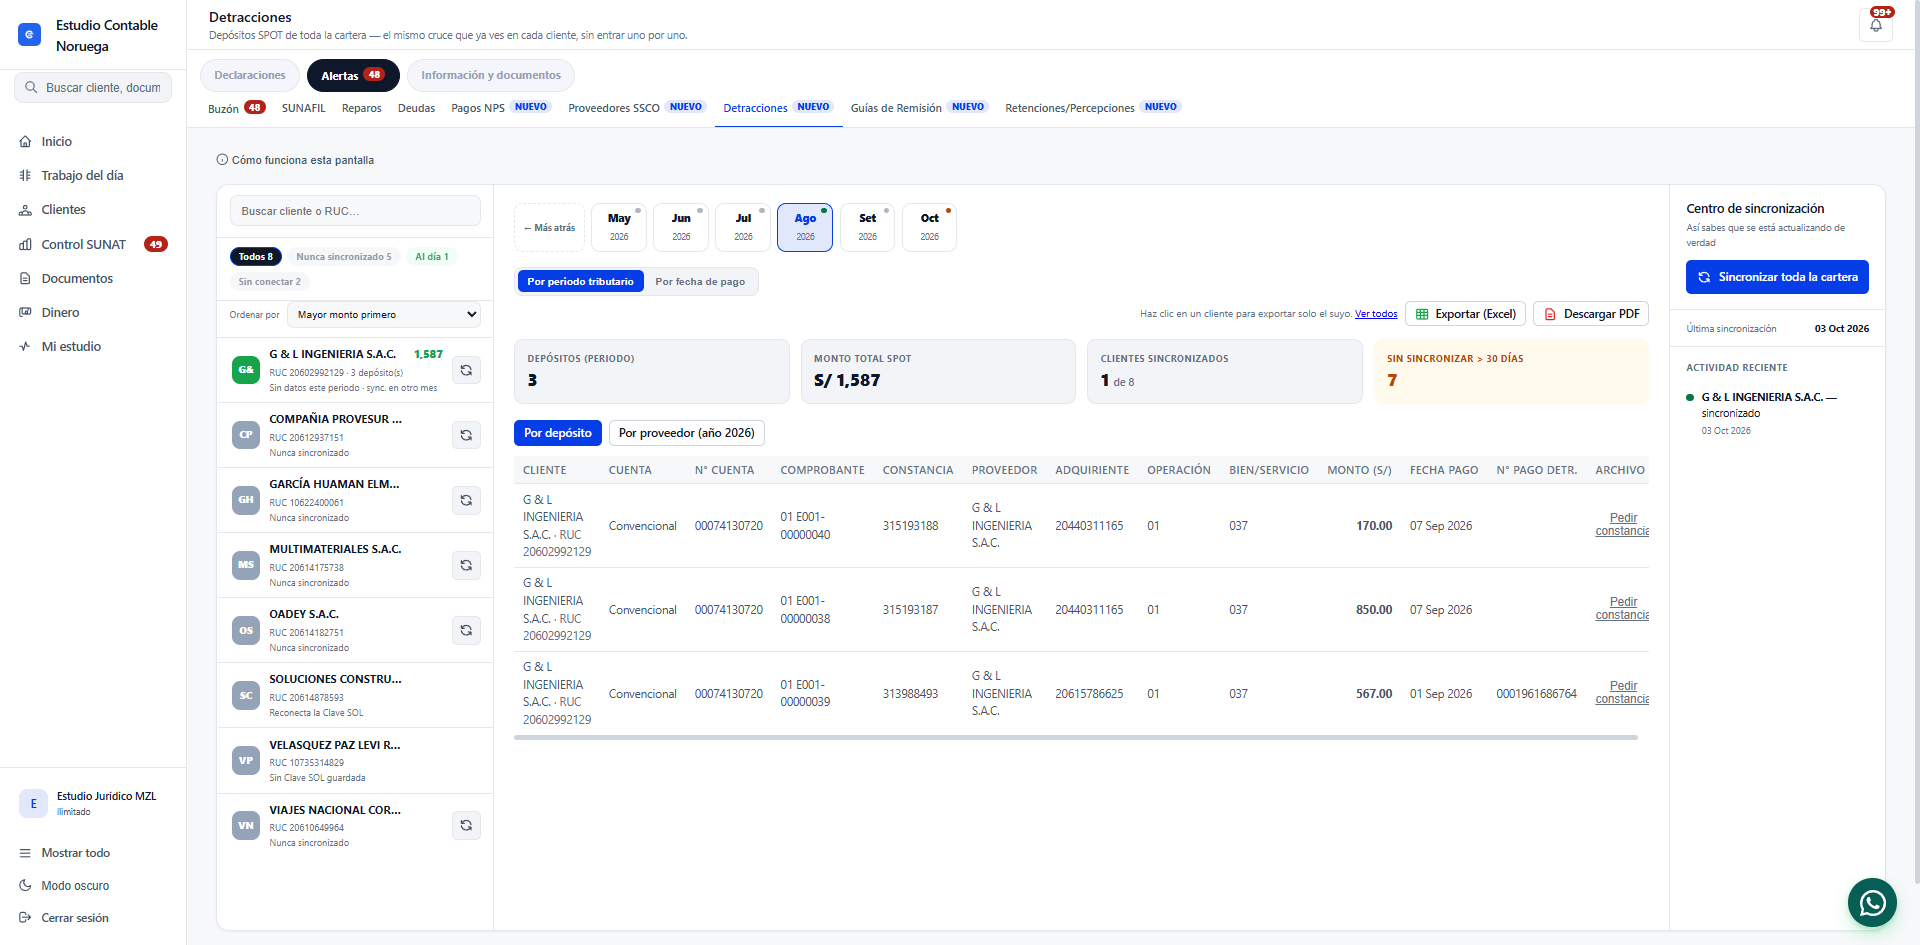Viewport: 1920px width, 945px height.
Task: Sync VIAJES NACIONAL client refresh icon
Action: tap(466, 825)
